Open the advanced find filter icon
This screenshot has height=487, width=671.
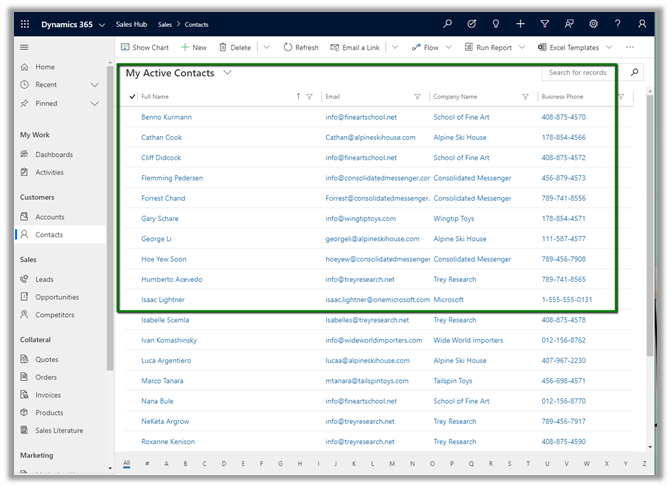click(544, 24)
